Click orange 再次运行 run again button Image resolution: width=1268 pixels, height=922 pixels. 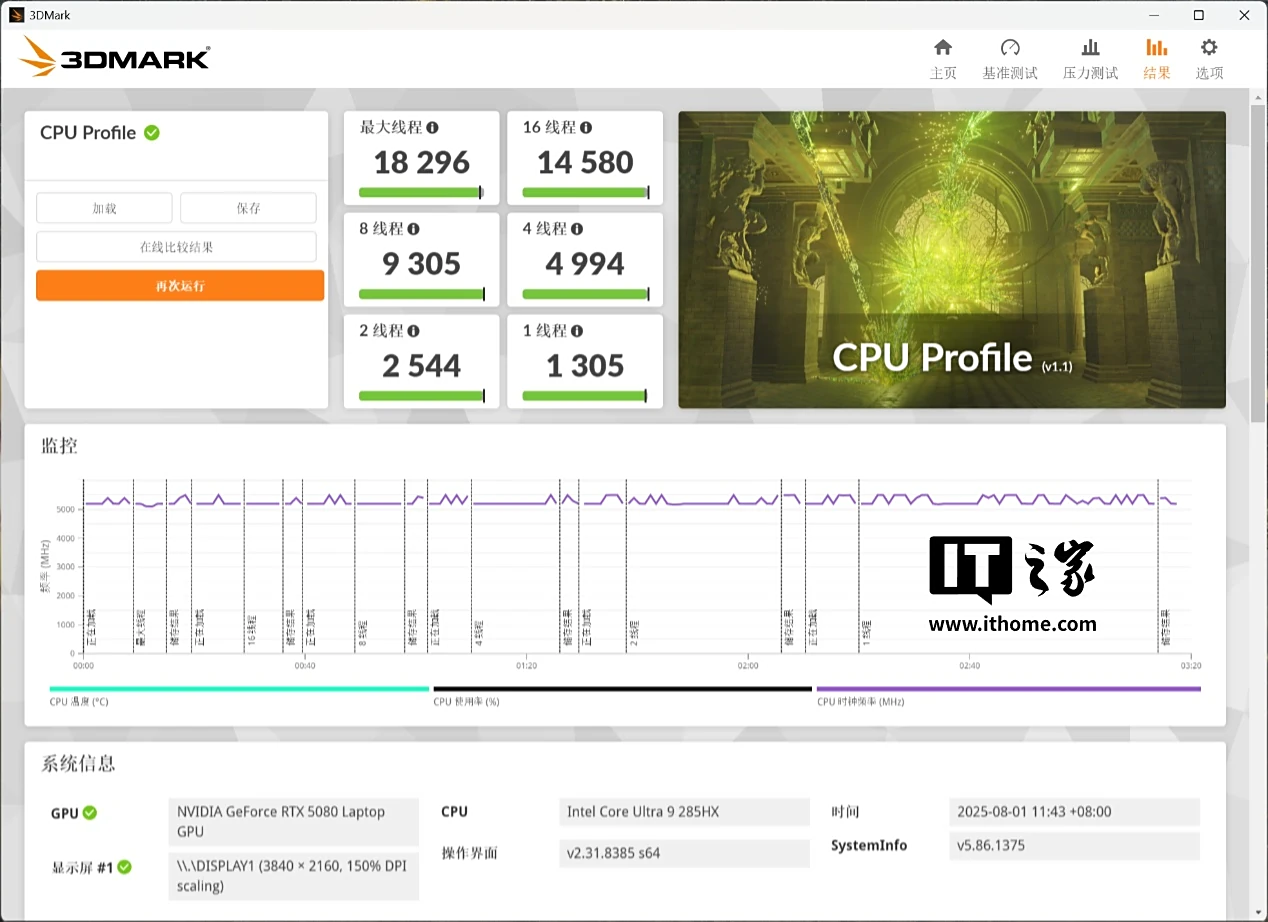pos(180,286)
